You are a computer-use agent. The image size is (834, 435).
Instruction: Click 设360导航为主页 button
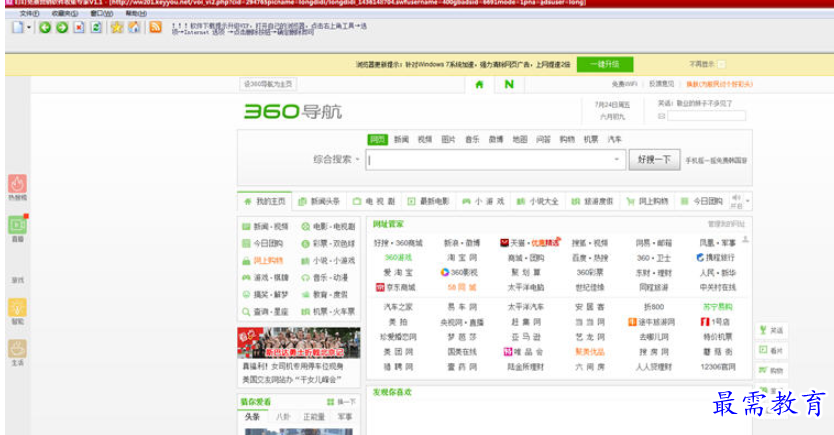[x=268, y=84]
